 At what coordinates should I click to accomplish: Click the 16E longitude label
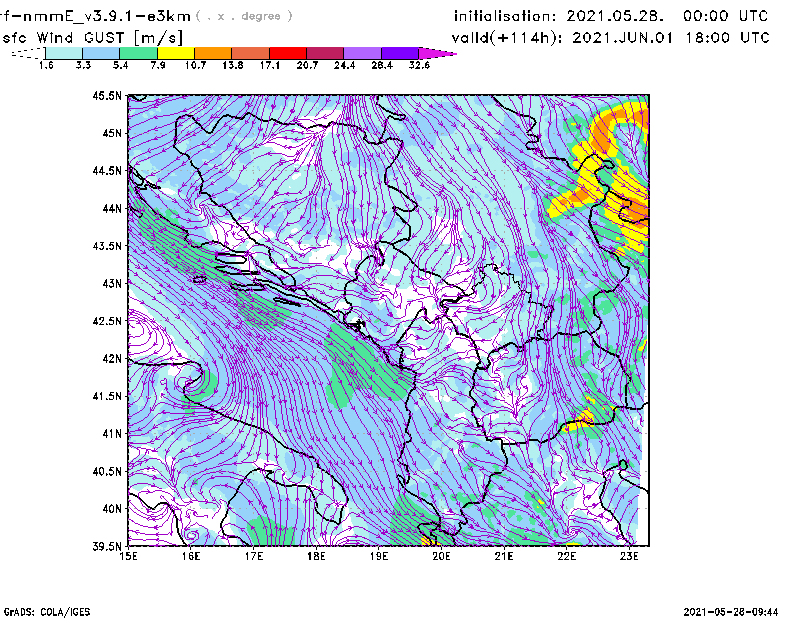tap(191, 556)
